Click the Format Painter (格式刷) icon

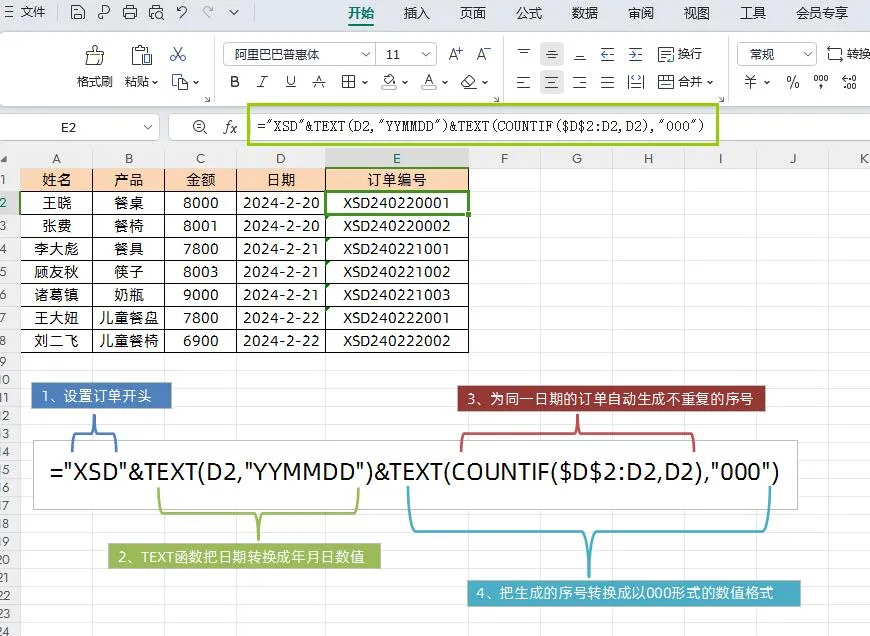coord(95,56)
